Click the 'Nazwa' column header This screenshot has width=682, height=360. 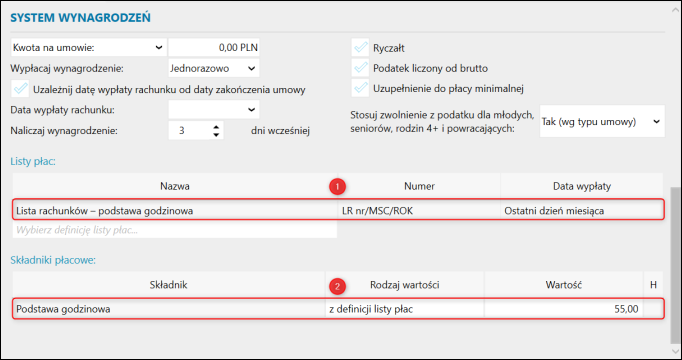175,187
